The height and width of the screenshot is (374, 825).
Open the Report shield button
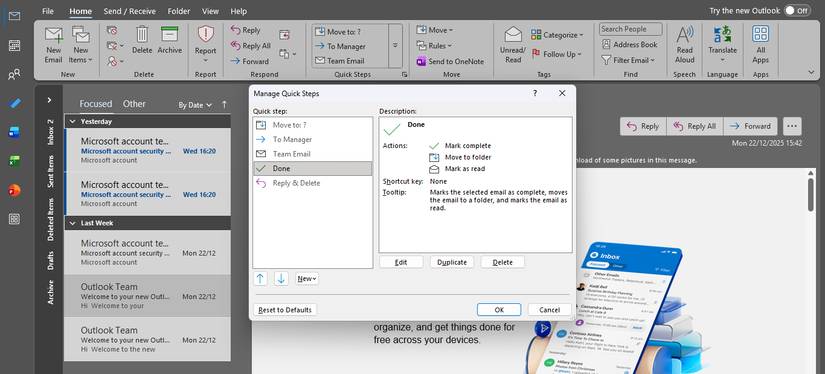pos(205,44)
